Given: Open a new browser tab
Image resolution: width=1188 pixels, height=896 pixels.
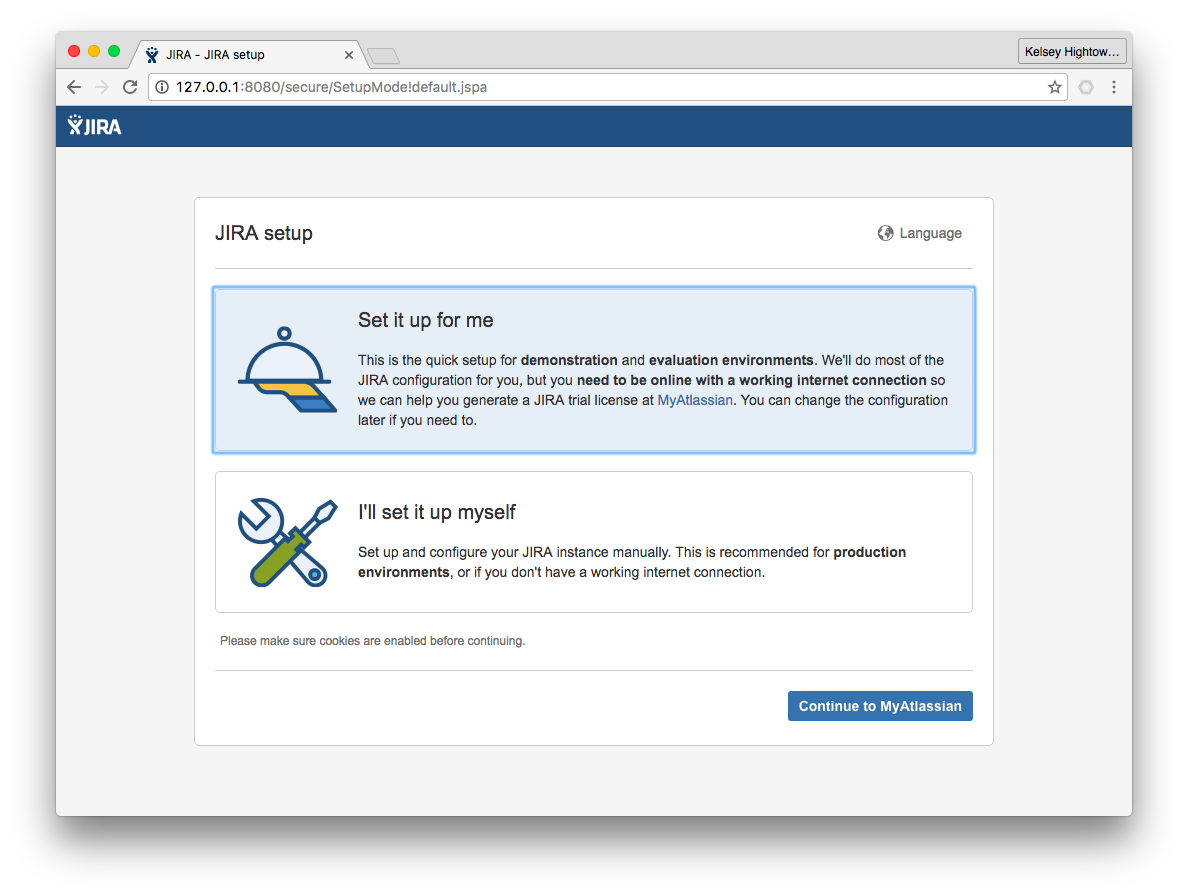Looking at the screenshot, I should click(x=383, y=55).
